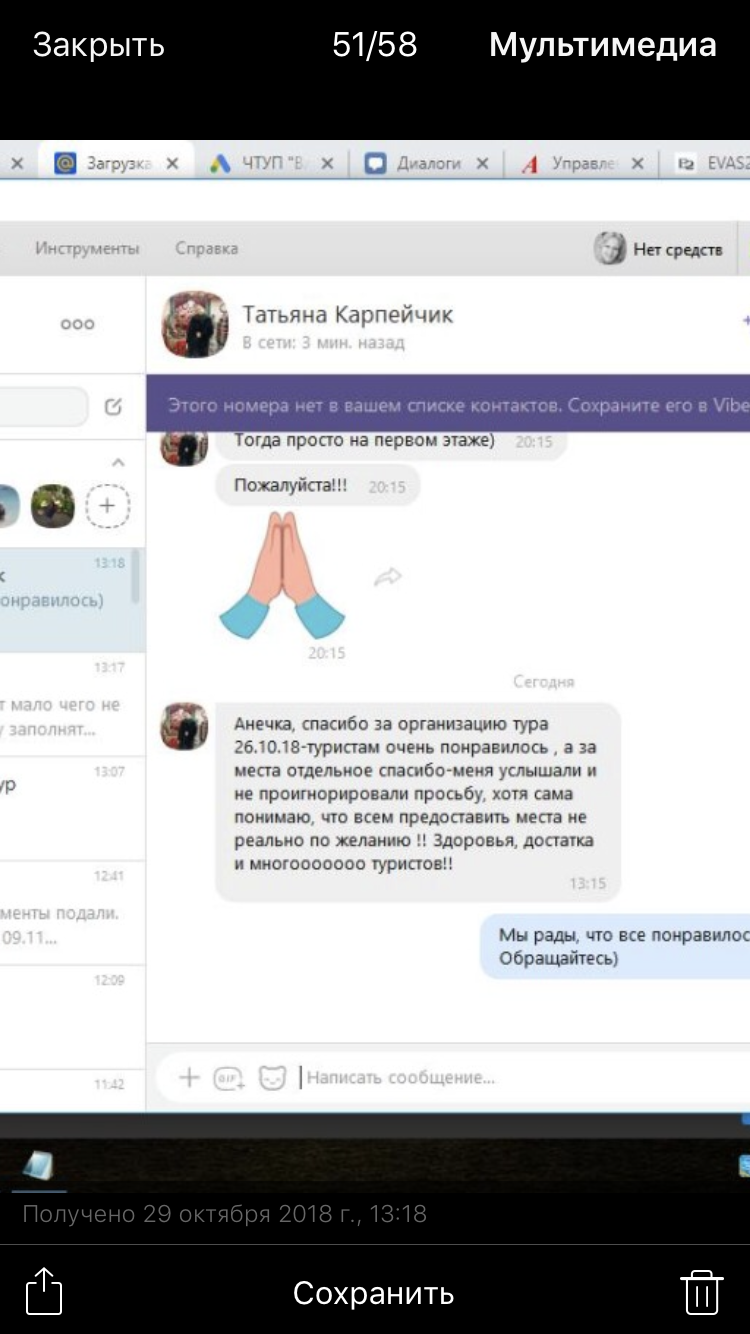Open the Инструменты menu
The image size is (750, 1334).
tap(87, 248)
